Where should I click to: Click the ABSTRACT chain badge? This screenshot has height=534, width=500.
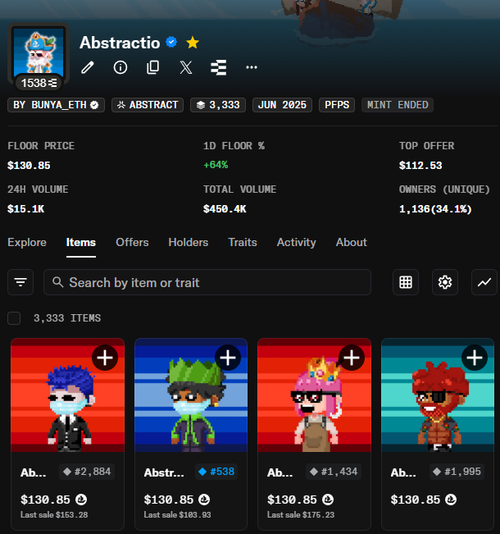point(147,105)
